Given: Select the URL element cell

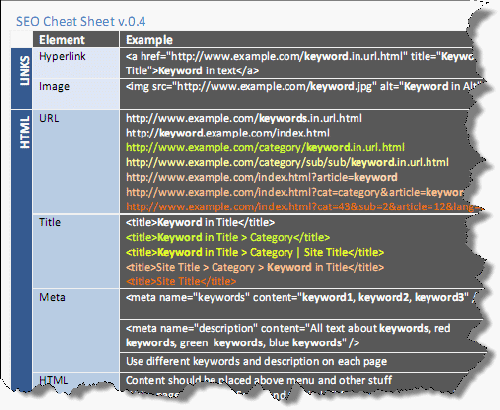Looking at the screenshot, I should (76, 162).
